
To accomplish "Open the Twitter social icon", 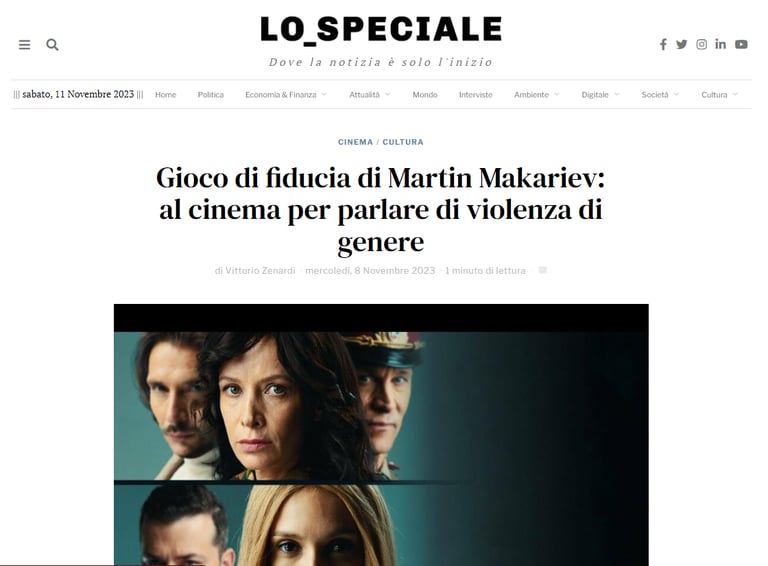I will pyautogui.click(x=681, y=45).
